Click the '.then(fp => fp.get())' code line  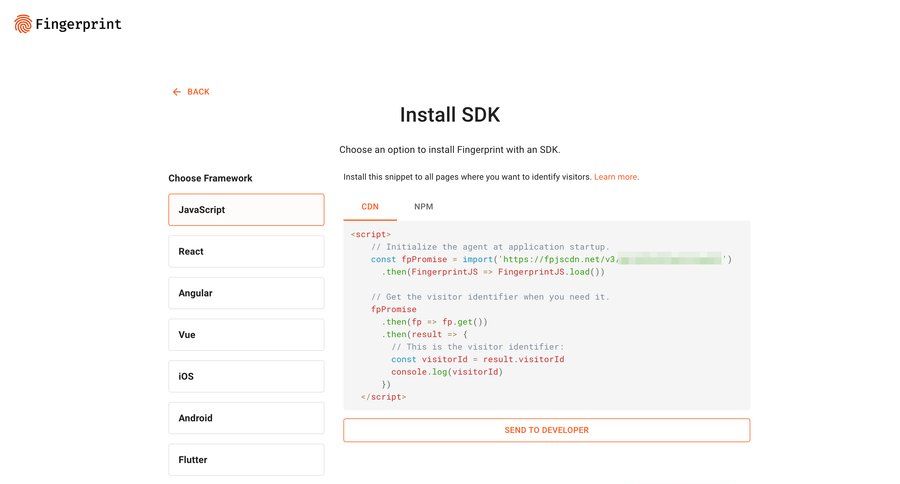click(435, 322)
